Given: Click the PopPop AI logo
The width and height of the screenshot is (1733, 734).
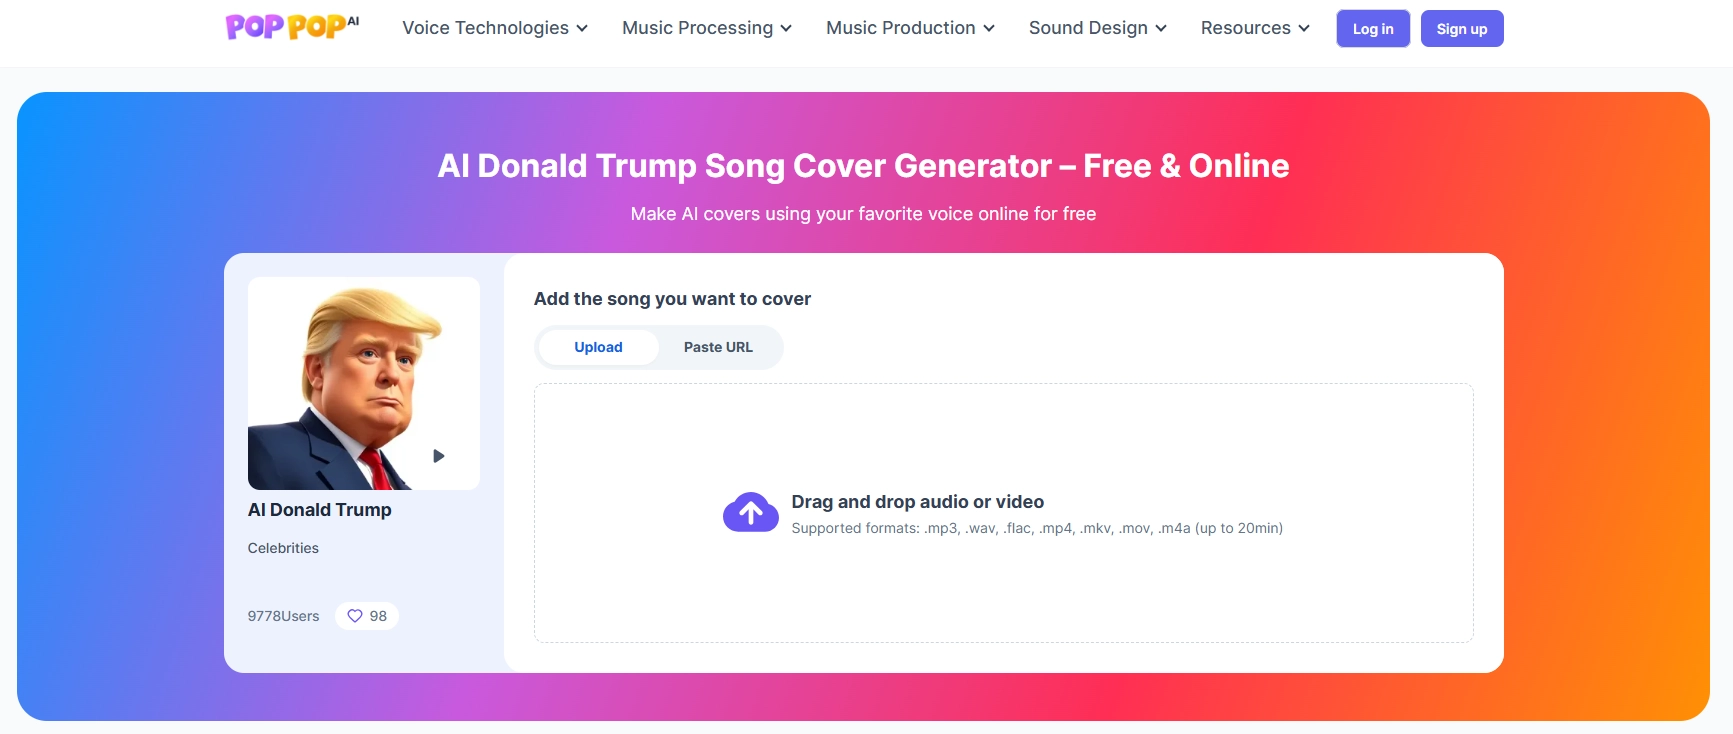Looking at the screenshot, I should coord(291,27).
